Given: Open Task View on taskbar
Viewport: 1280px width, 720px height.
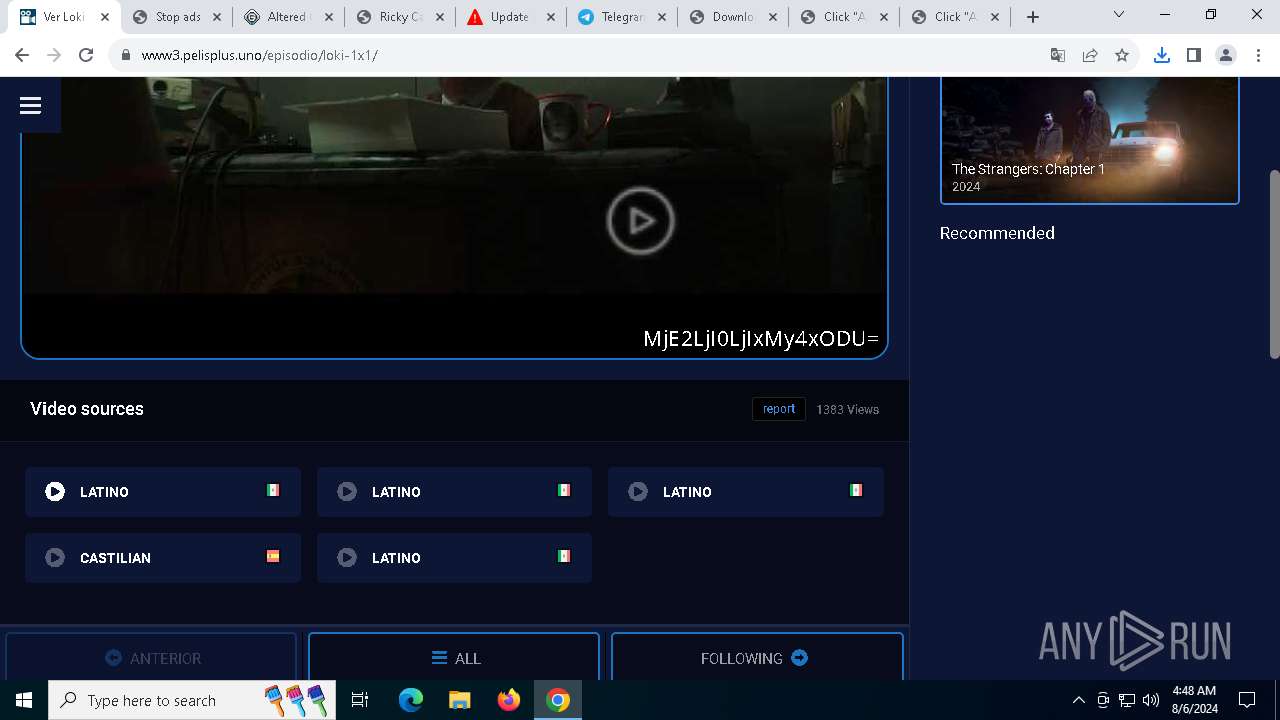Looking at the screenshot, I should [x=360, y=700].
